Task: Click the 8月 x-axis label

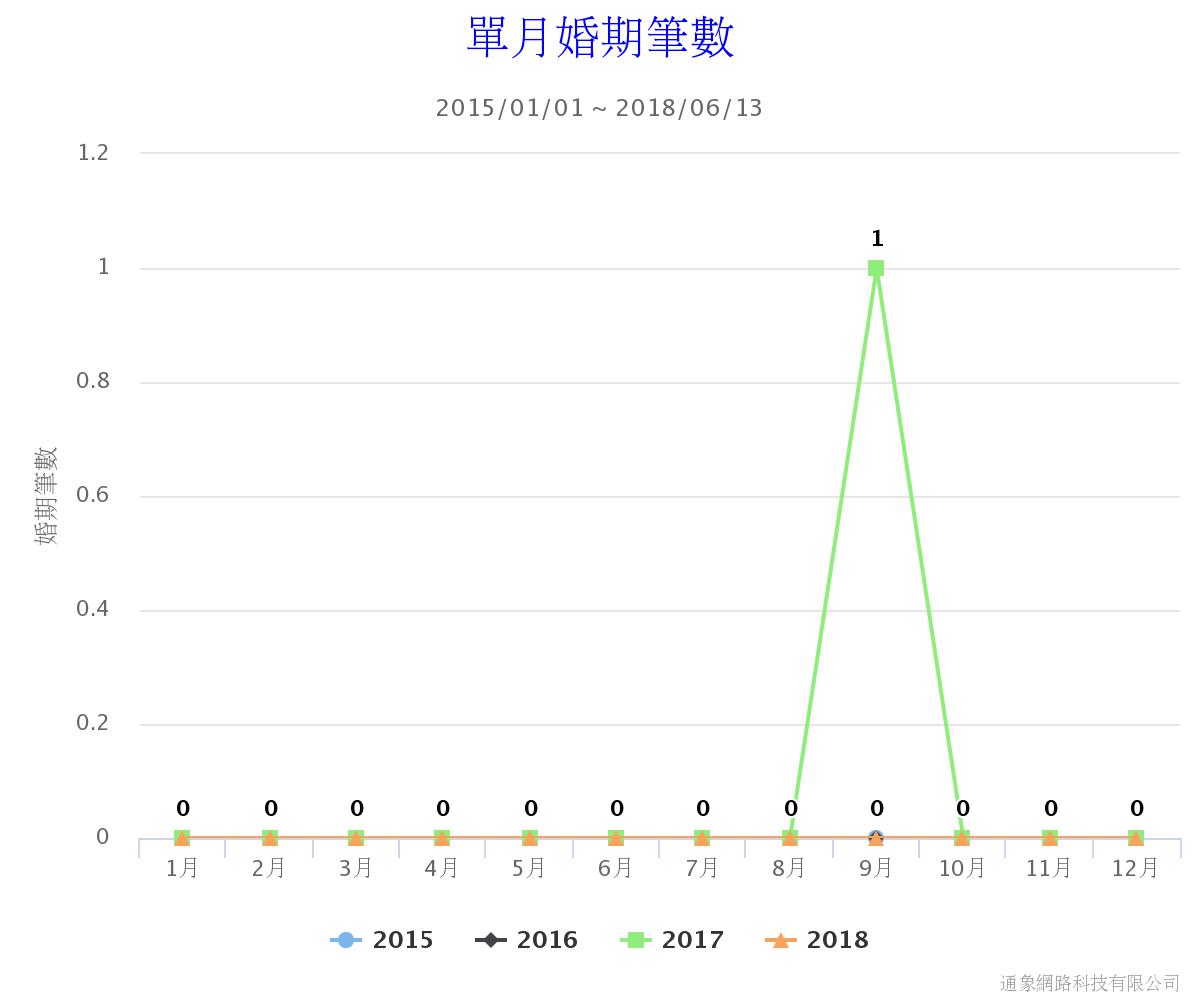Action: 789,868
